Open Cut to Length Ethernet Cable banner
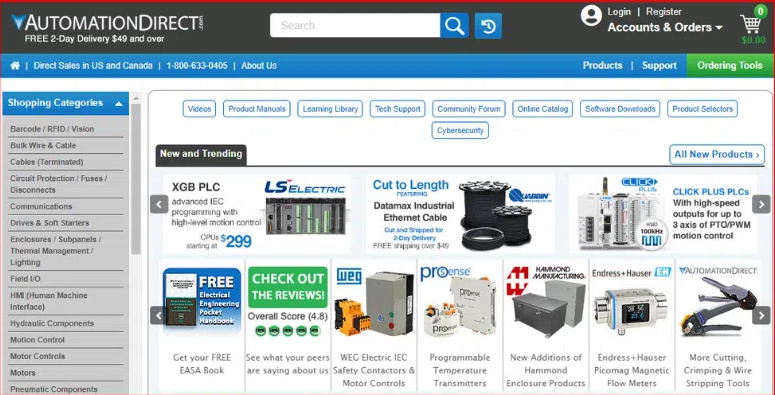The width and height of the screenshot is (775, 395). (x=460, y=214)
